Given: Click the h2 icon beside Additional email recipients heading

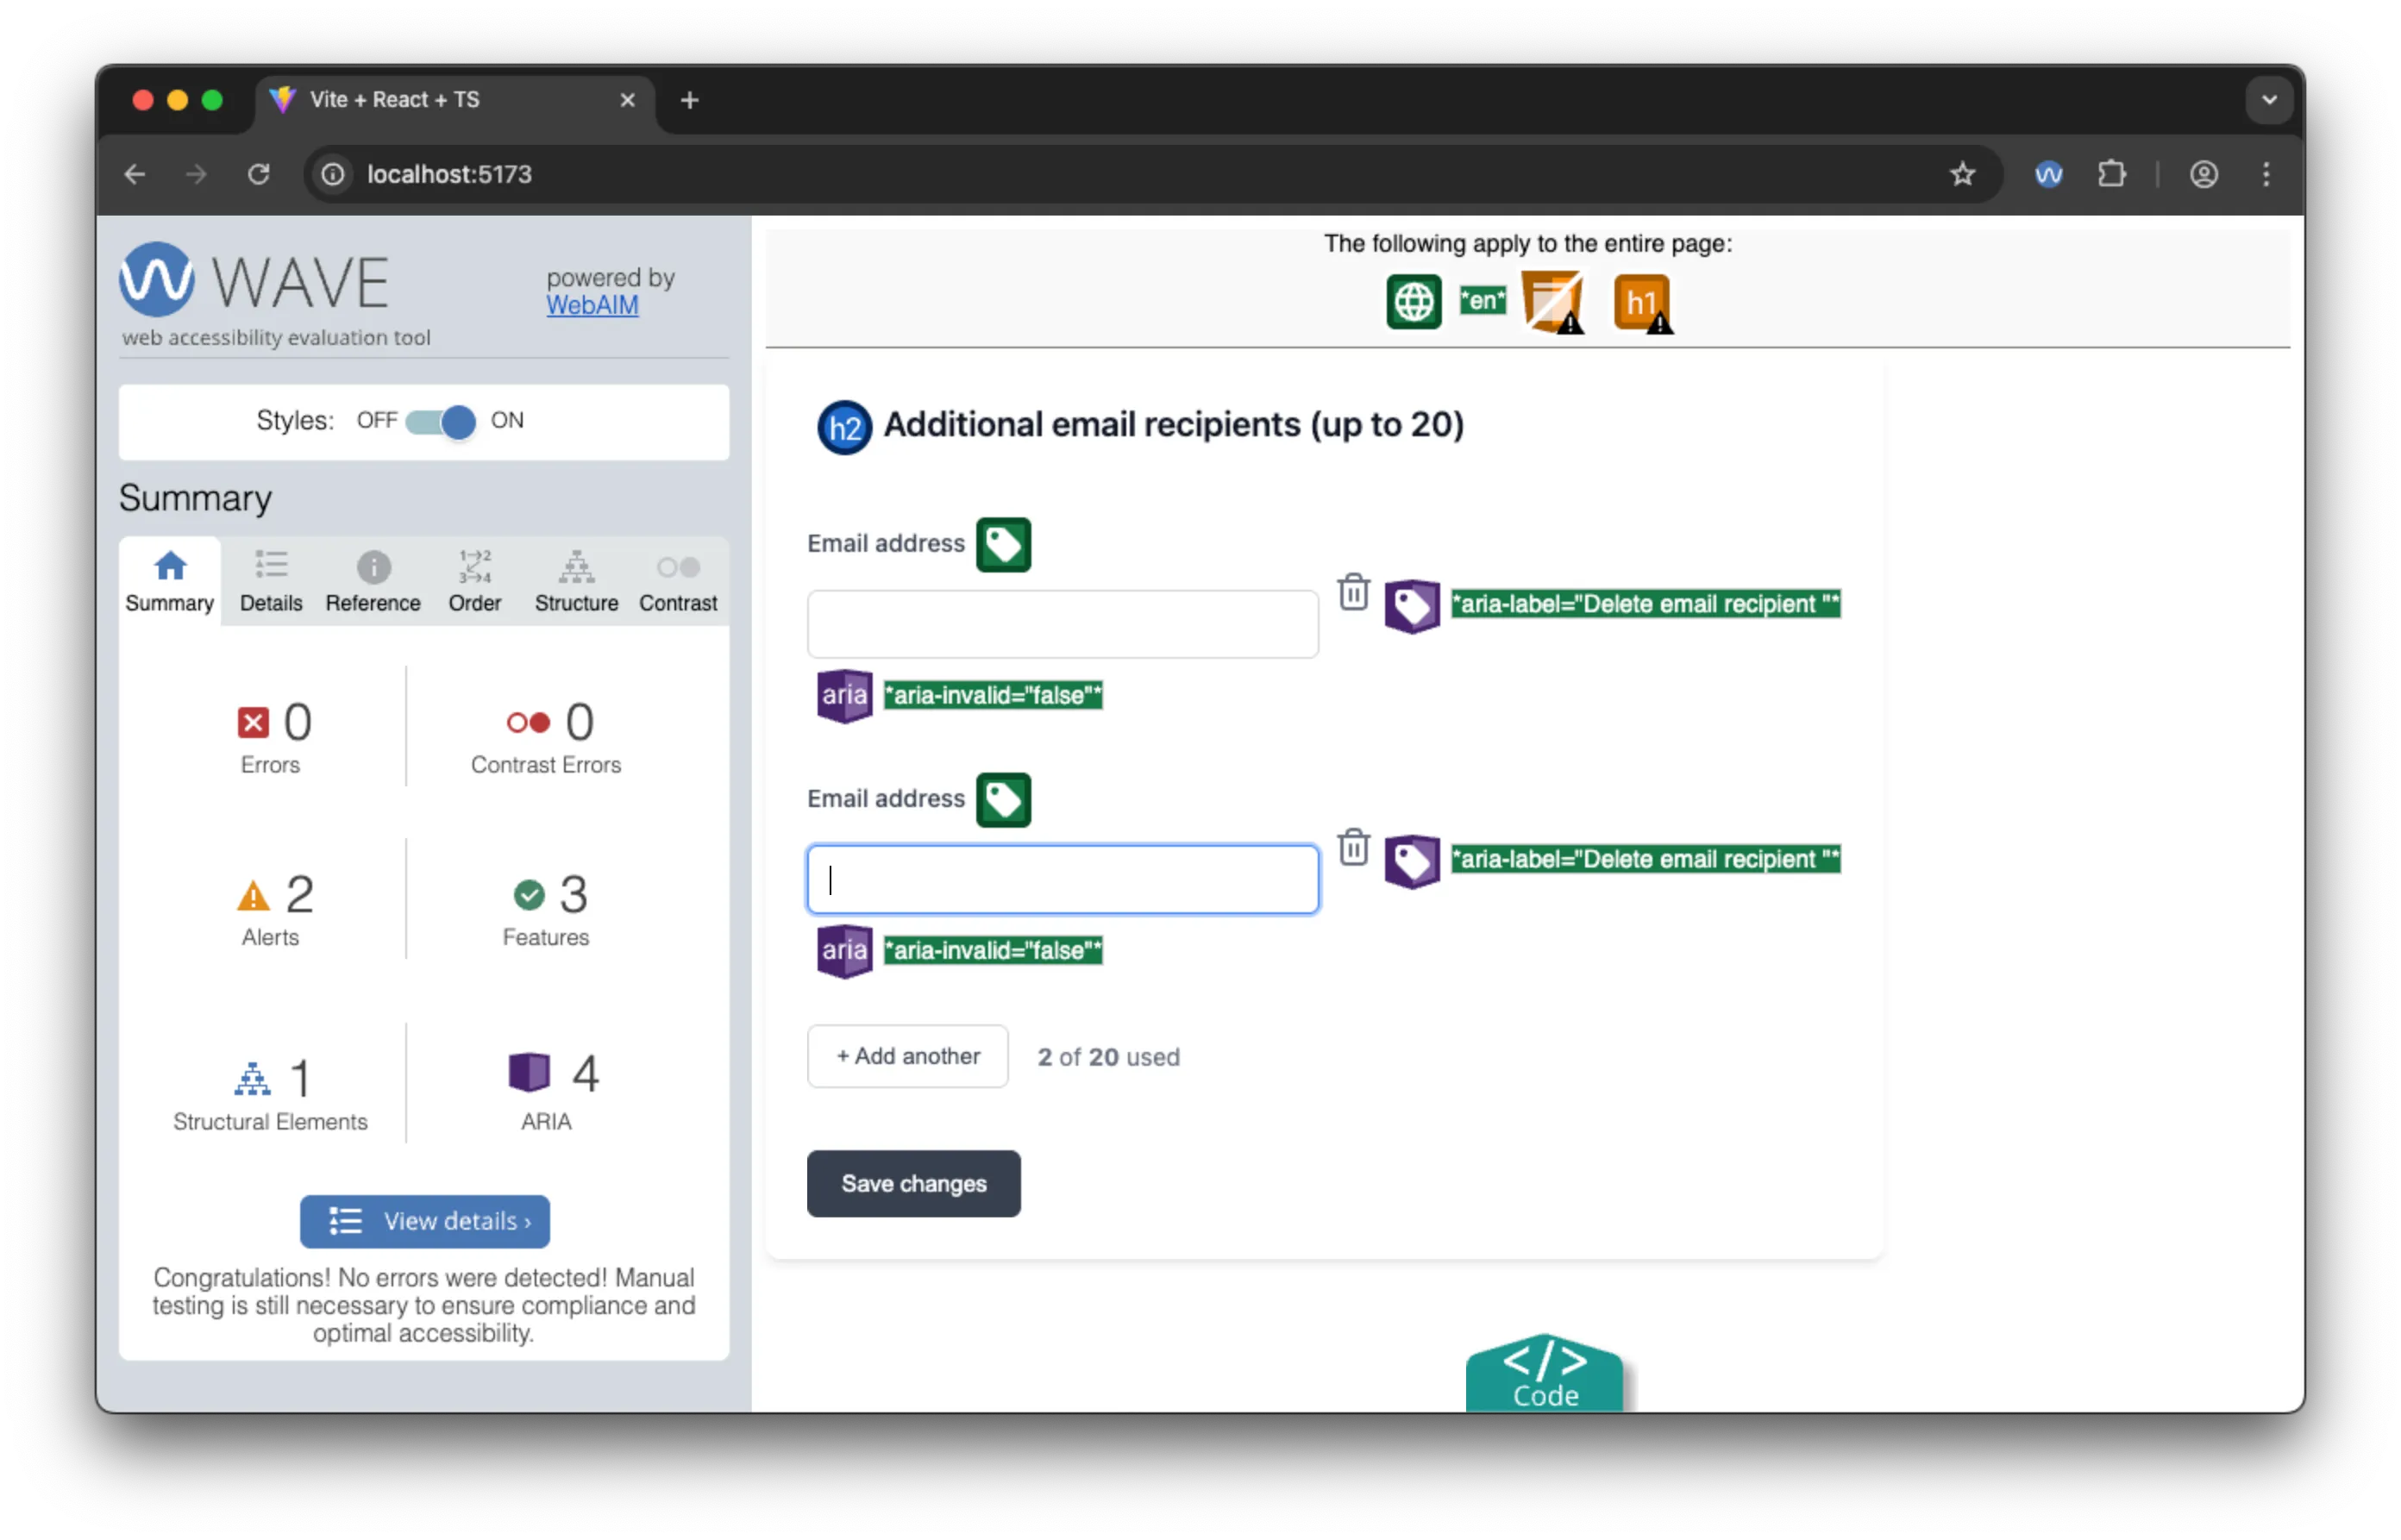Looking at the screenshot, I should click(844, 426).
